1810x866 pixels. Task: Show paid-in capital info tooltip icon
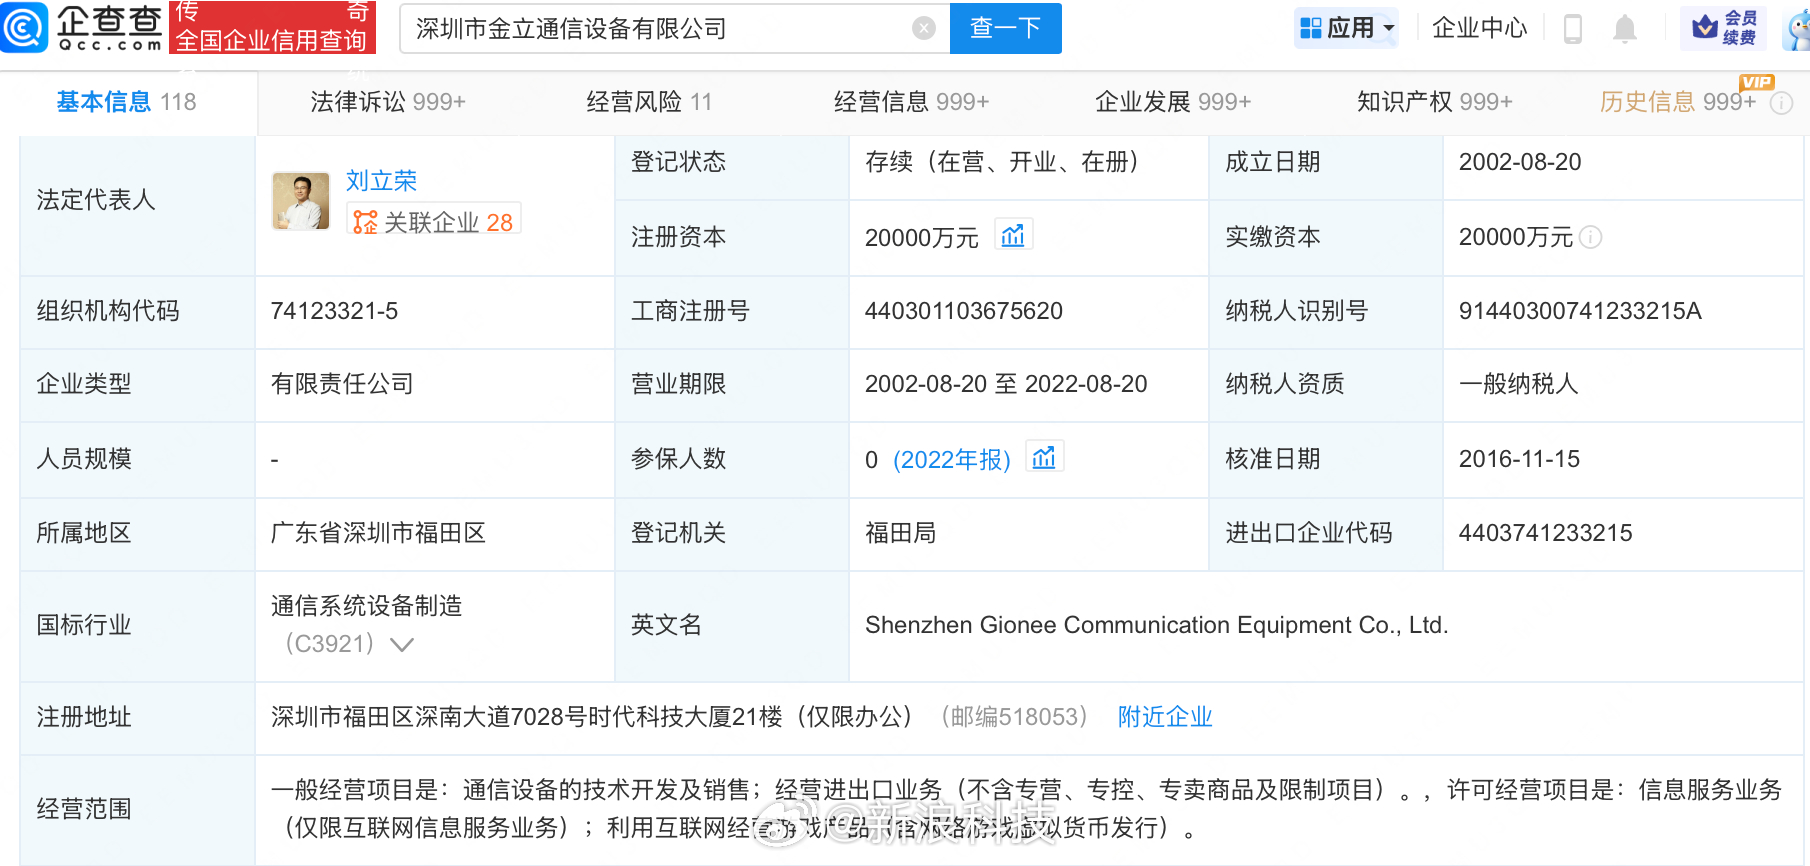pyautogui.click(x=1590, y=237)
